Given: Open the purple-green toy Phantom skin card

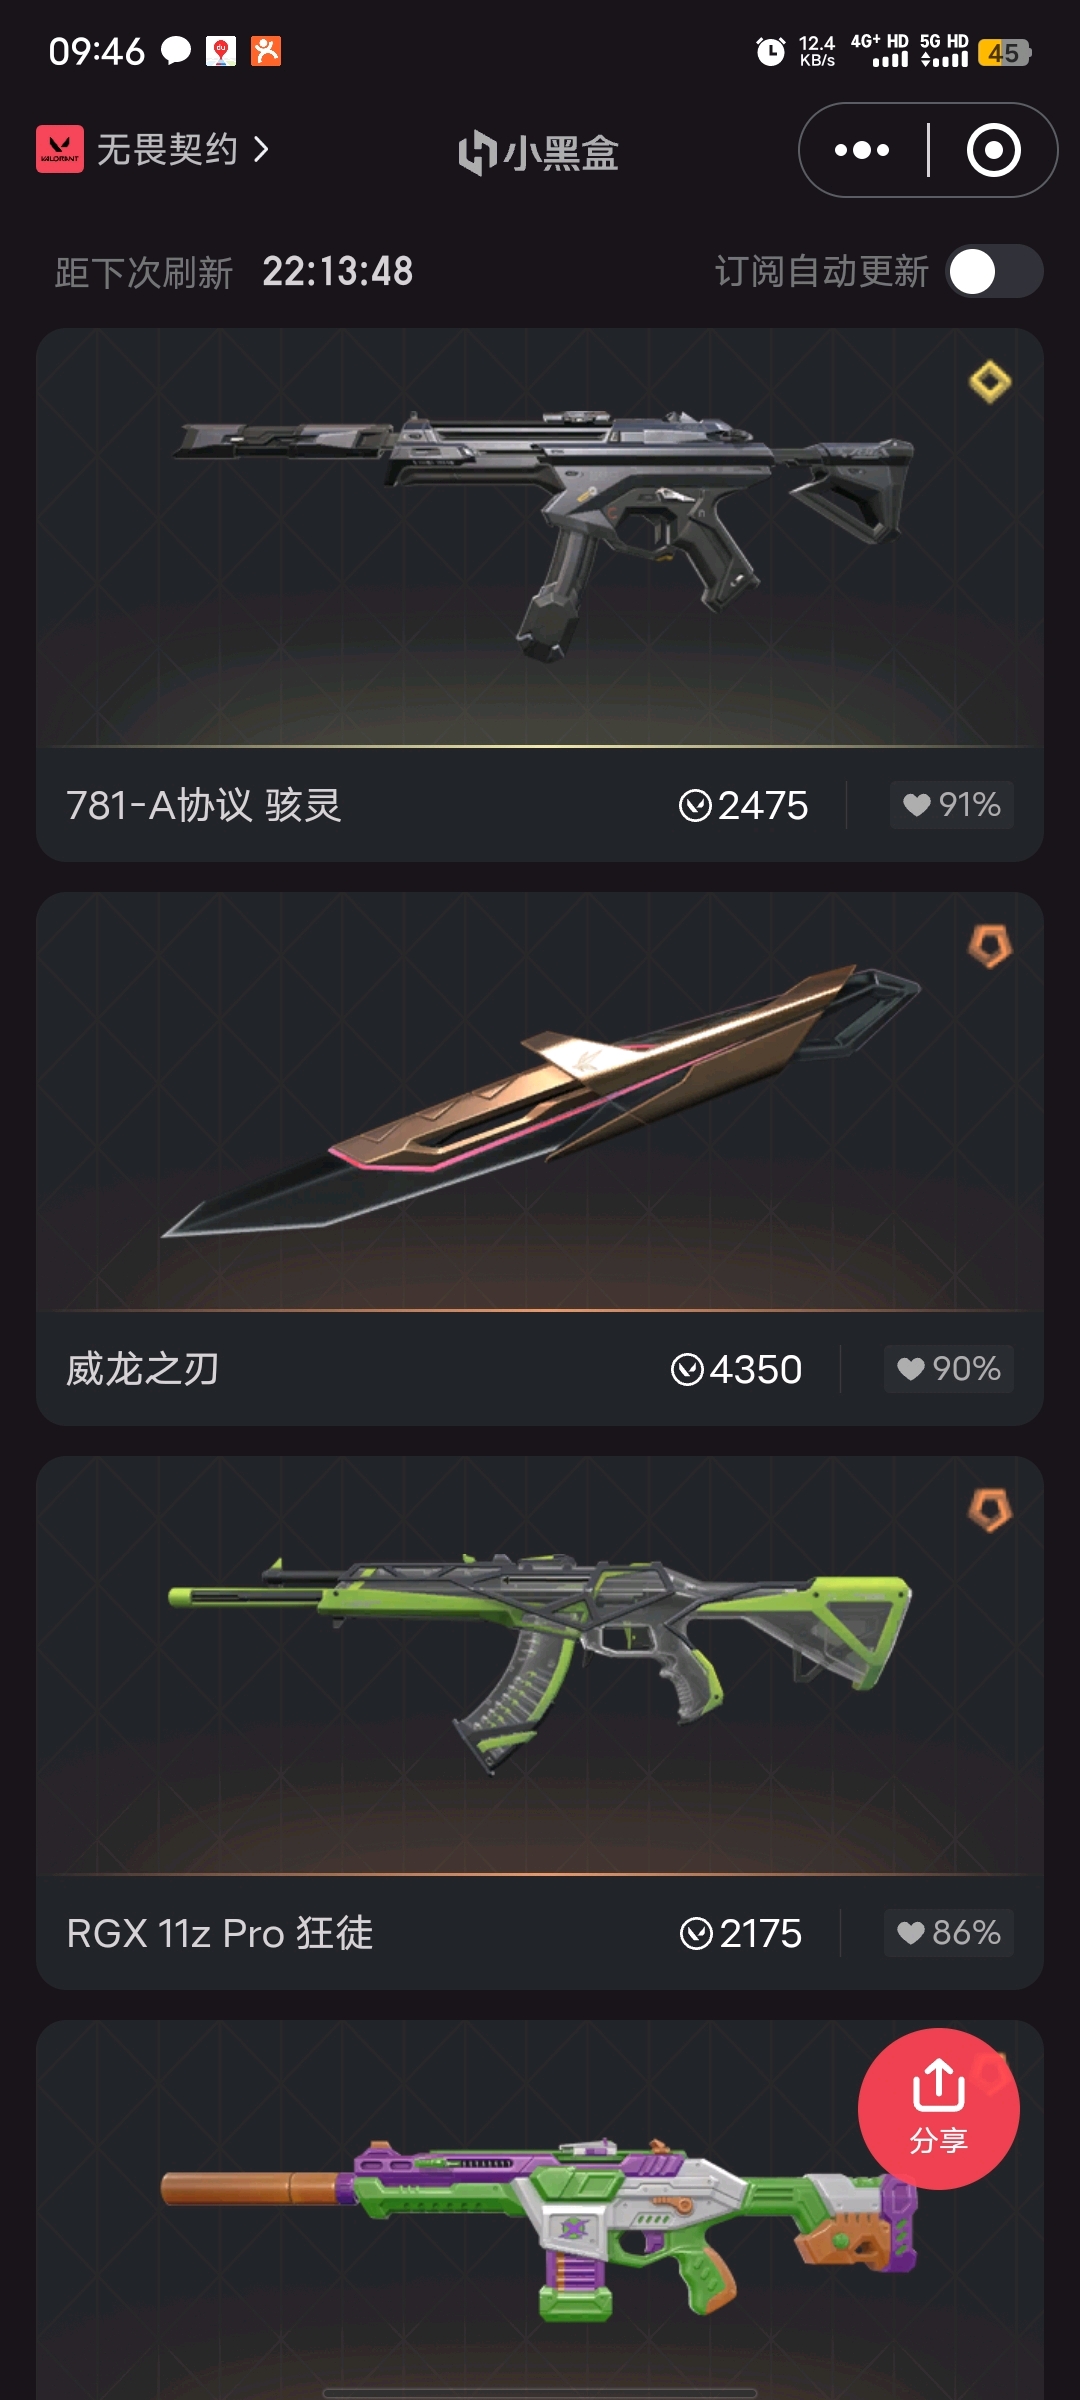Looking at the screenshot, I should (540, 2210).
